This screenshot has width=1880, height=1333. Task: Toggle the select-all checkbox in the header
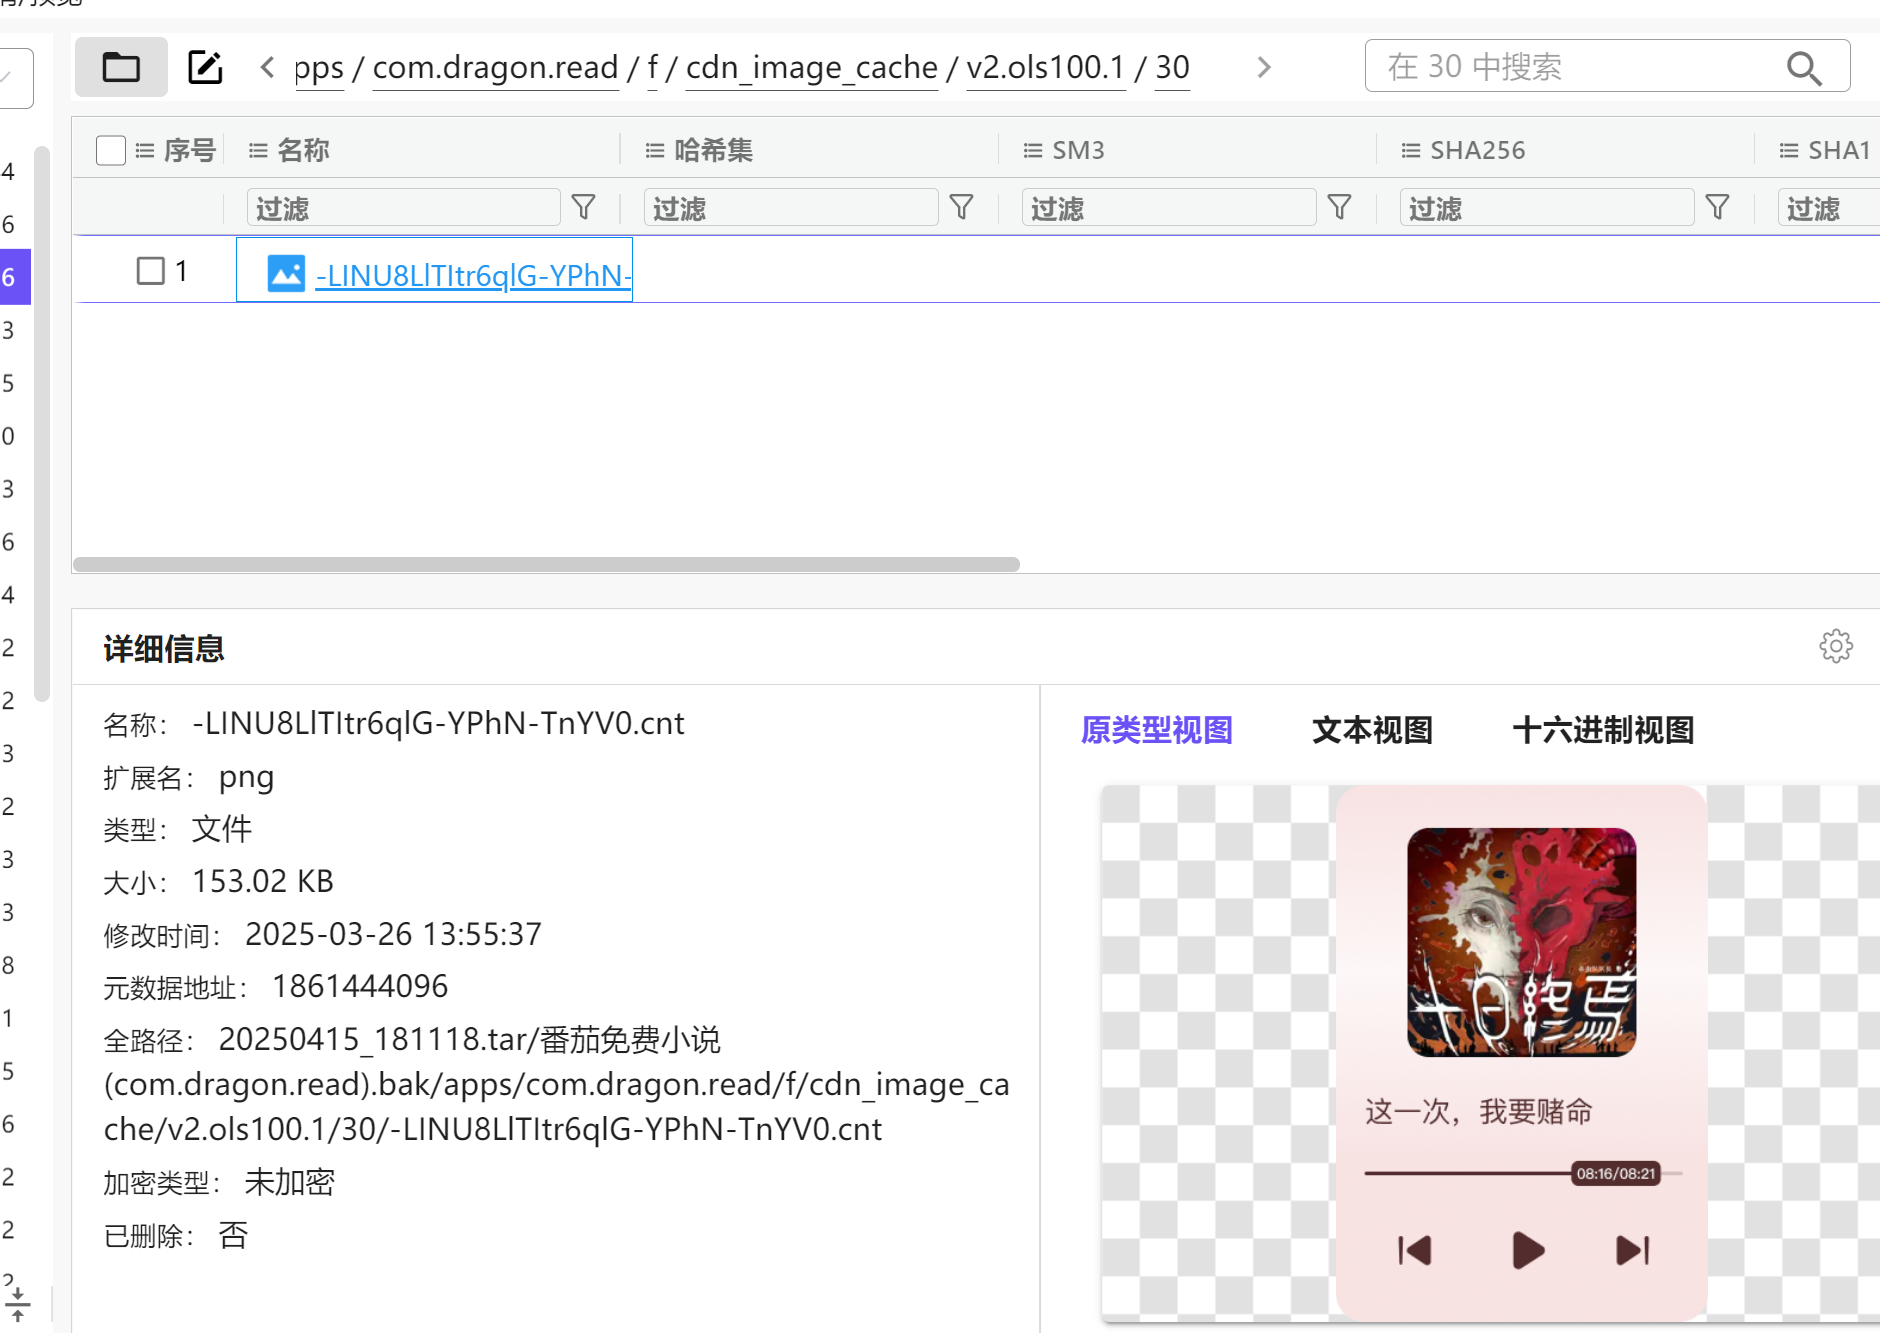coord(110,150)
